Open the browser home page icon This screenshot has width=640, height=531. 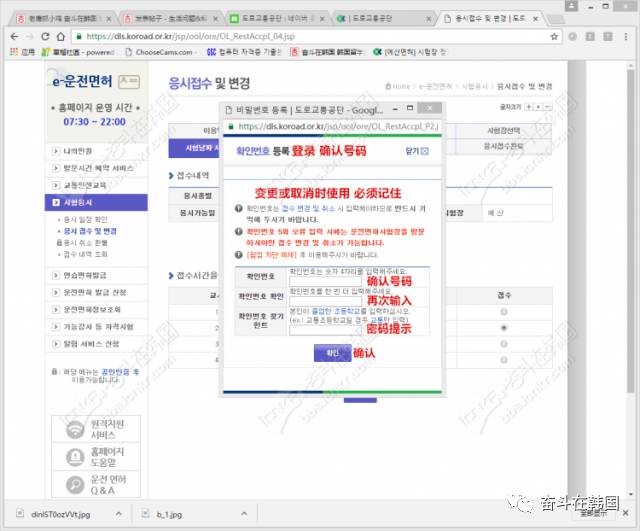coord(61,37)
